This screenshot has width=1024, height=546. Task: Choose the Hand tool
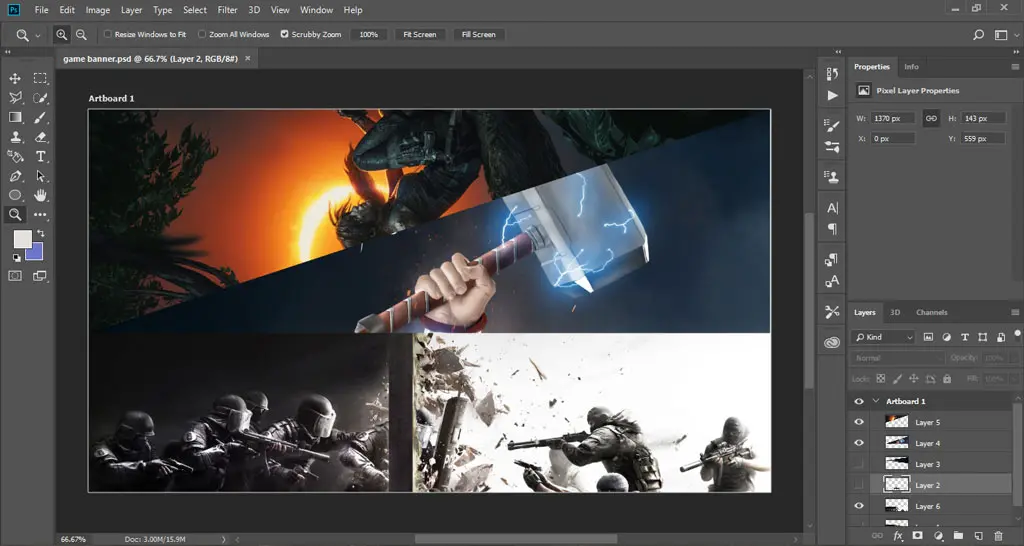click(x=41, y=195)
